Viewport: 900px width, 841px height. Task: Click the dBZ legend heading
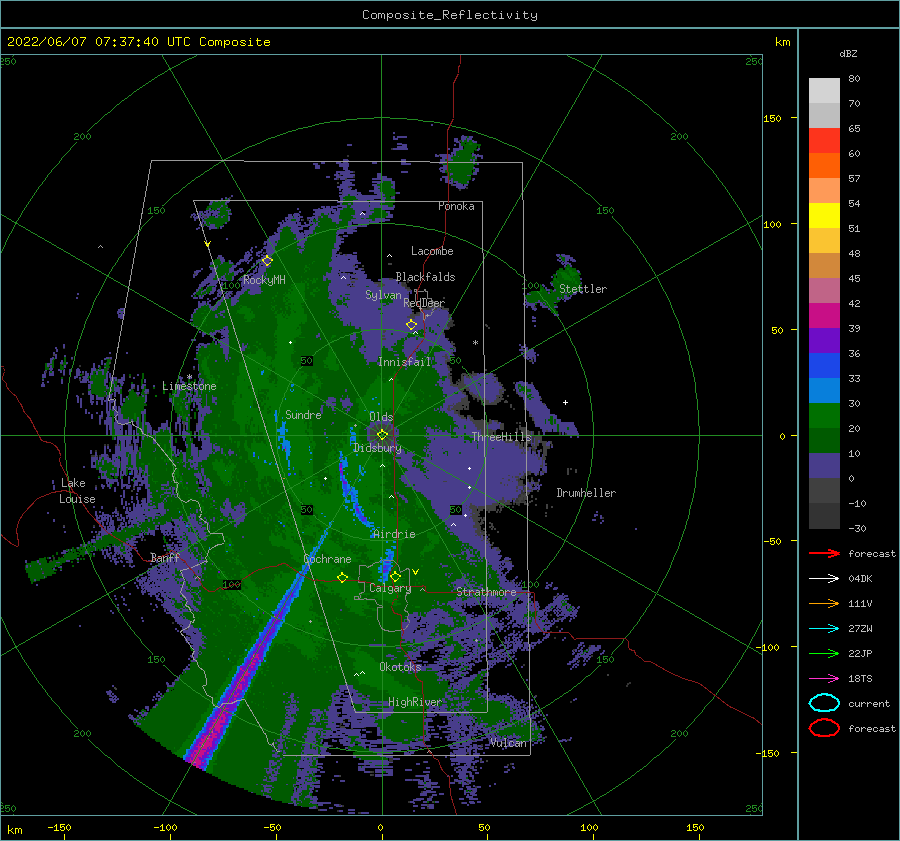[x=848, y=53]
